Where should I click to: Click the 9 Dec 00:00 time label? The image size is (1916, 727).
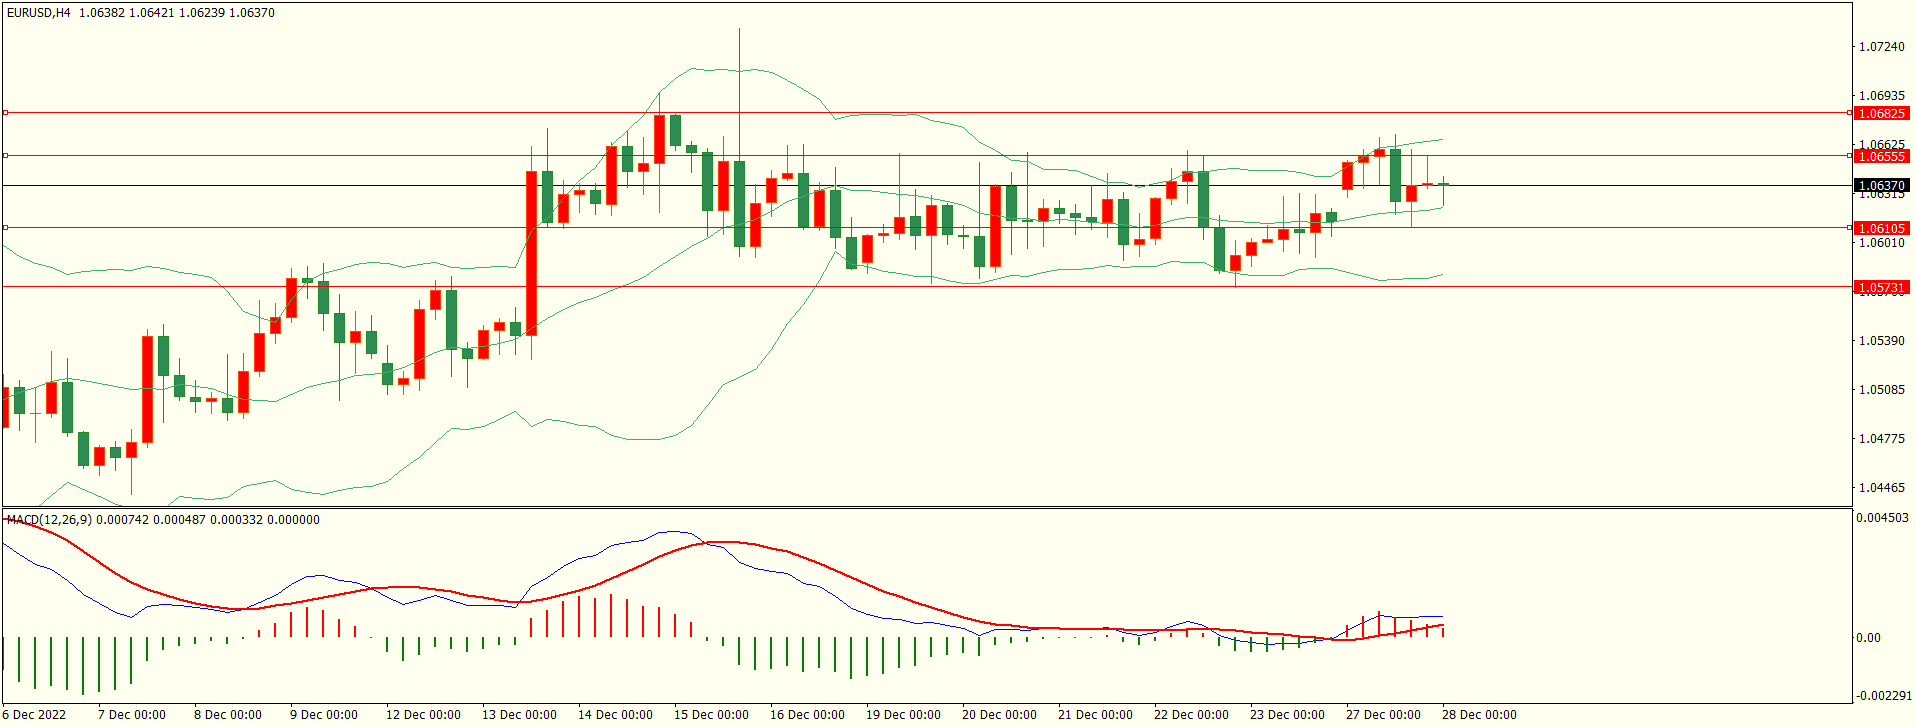coord(324,715)
